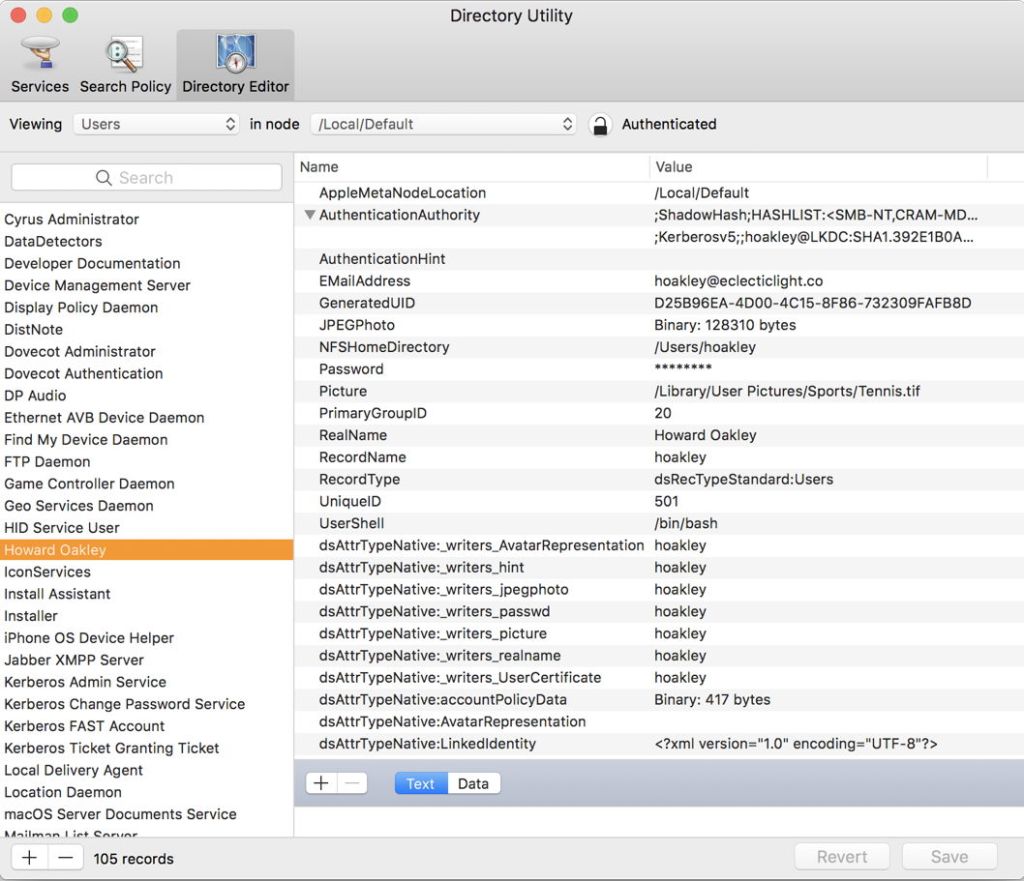Click the Kerberosv5 authentication value row

tap(659, 237)
